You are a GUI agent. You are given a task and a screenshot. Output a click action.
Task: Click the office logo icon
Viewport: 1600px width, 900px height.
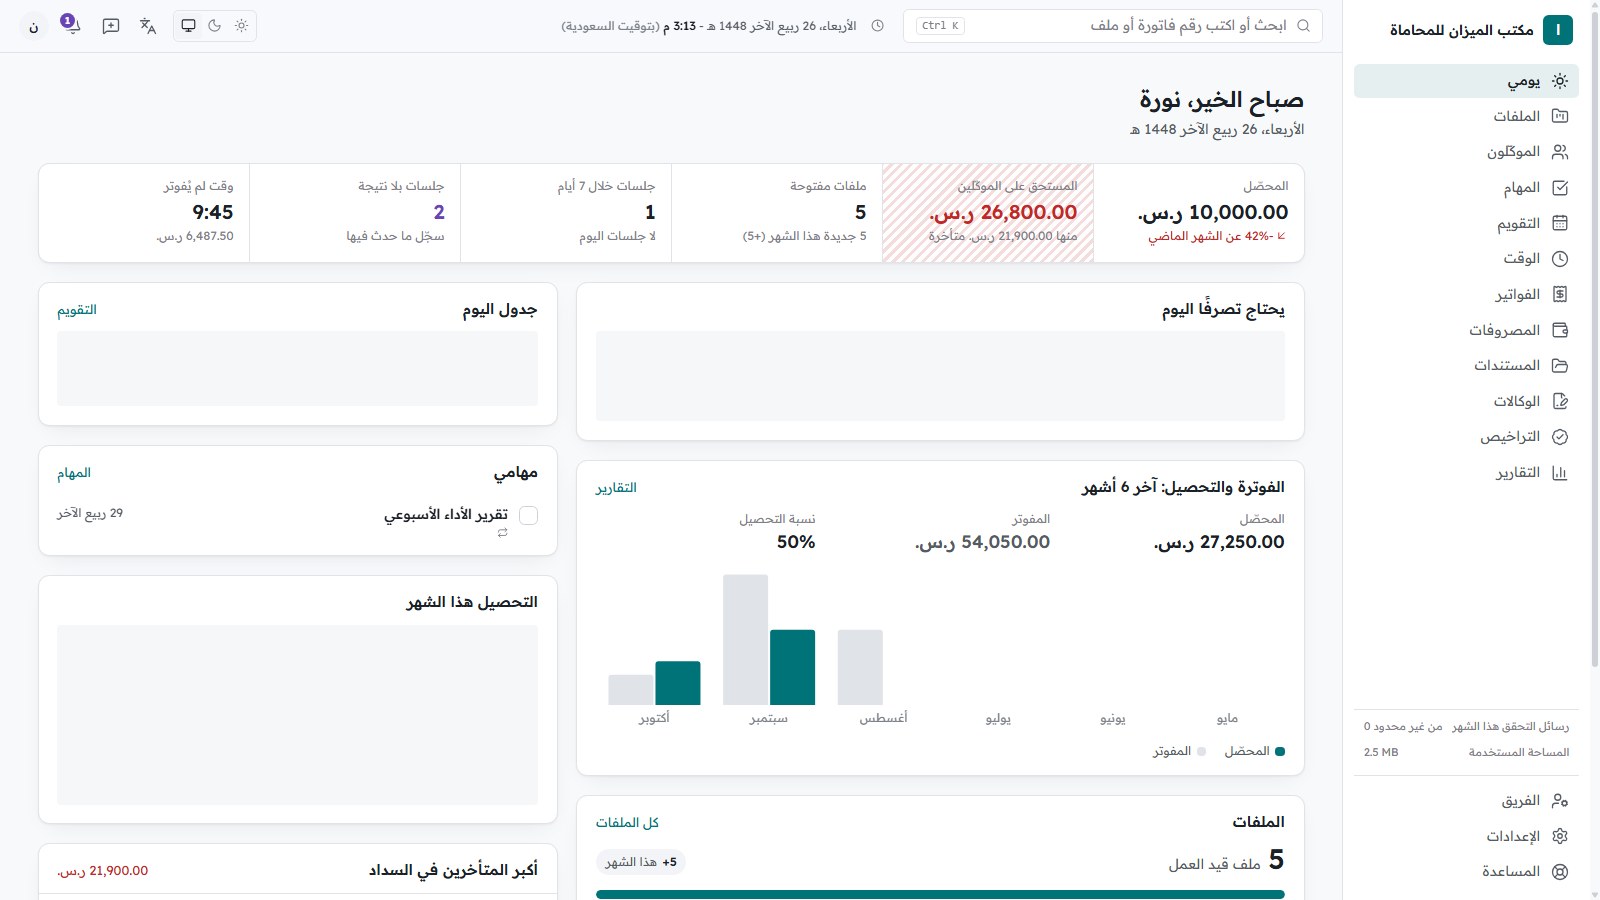point(1558,30)
